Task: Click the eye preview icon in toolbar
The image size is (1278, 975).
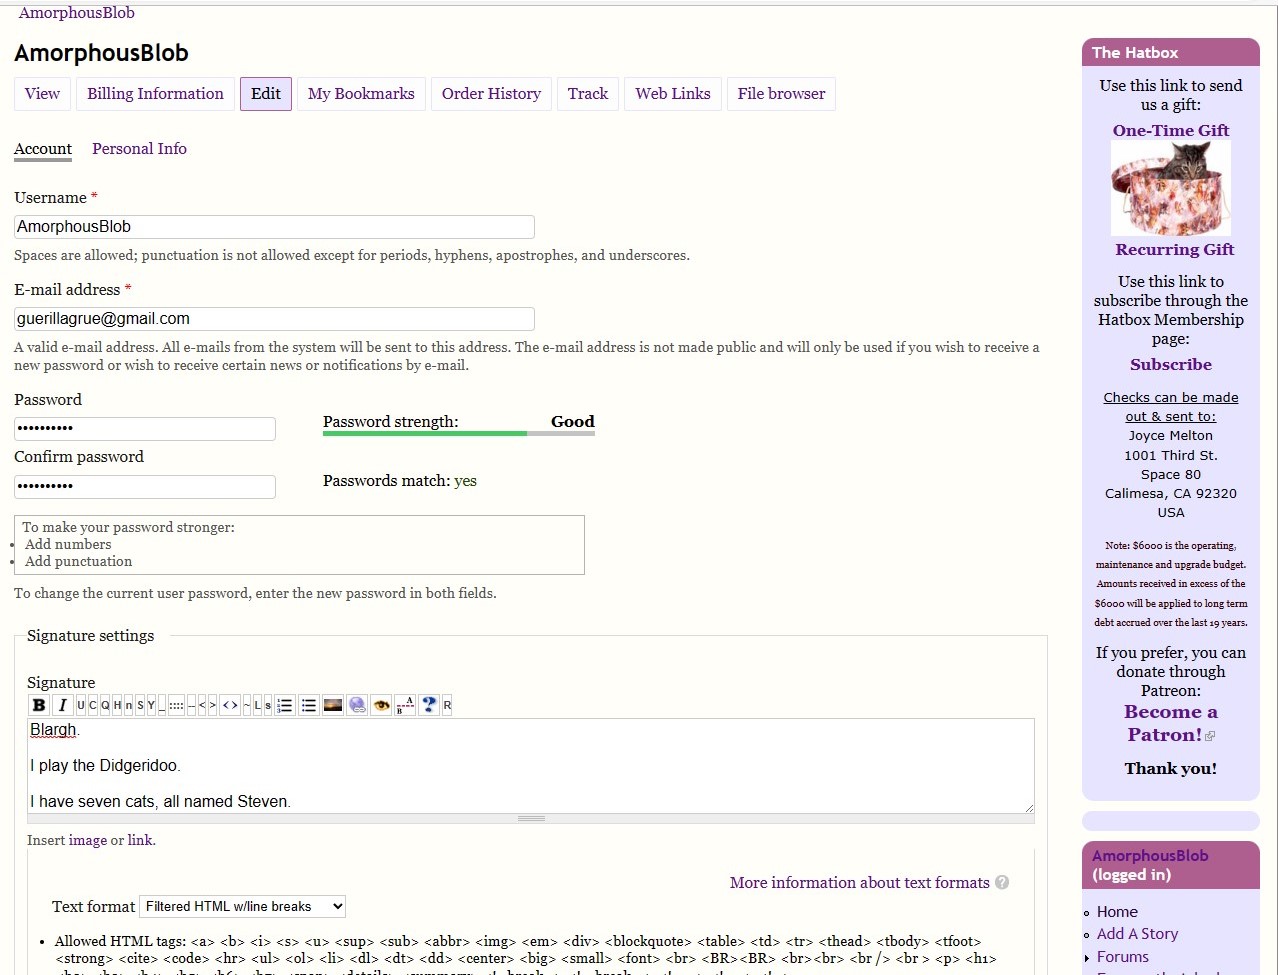Action: pyautogui.click(x=381, y=705)
